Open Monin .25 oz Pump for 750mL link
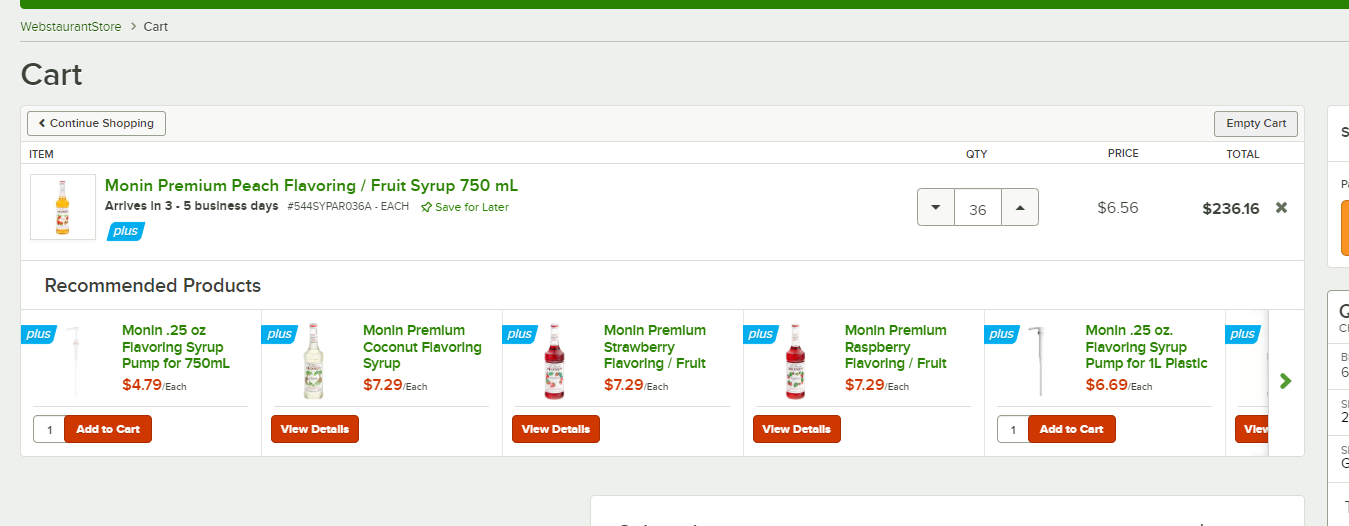Viewport: 1349px width, 526px height. 176,347
